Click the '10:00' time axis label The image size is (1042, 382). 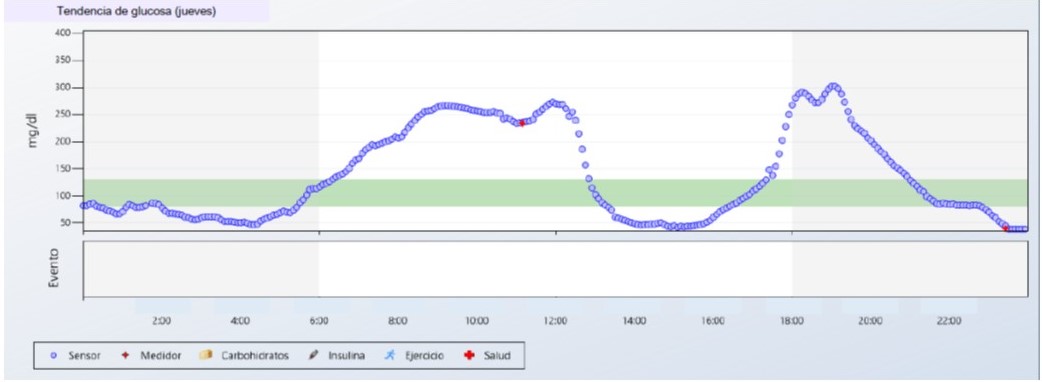tap(476, 321)
